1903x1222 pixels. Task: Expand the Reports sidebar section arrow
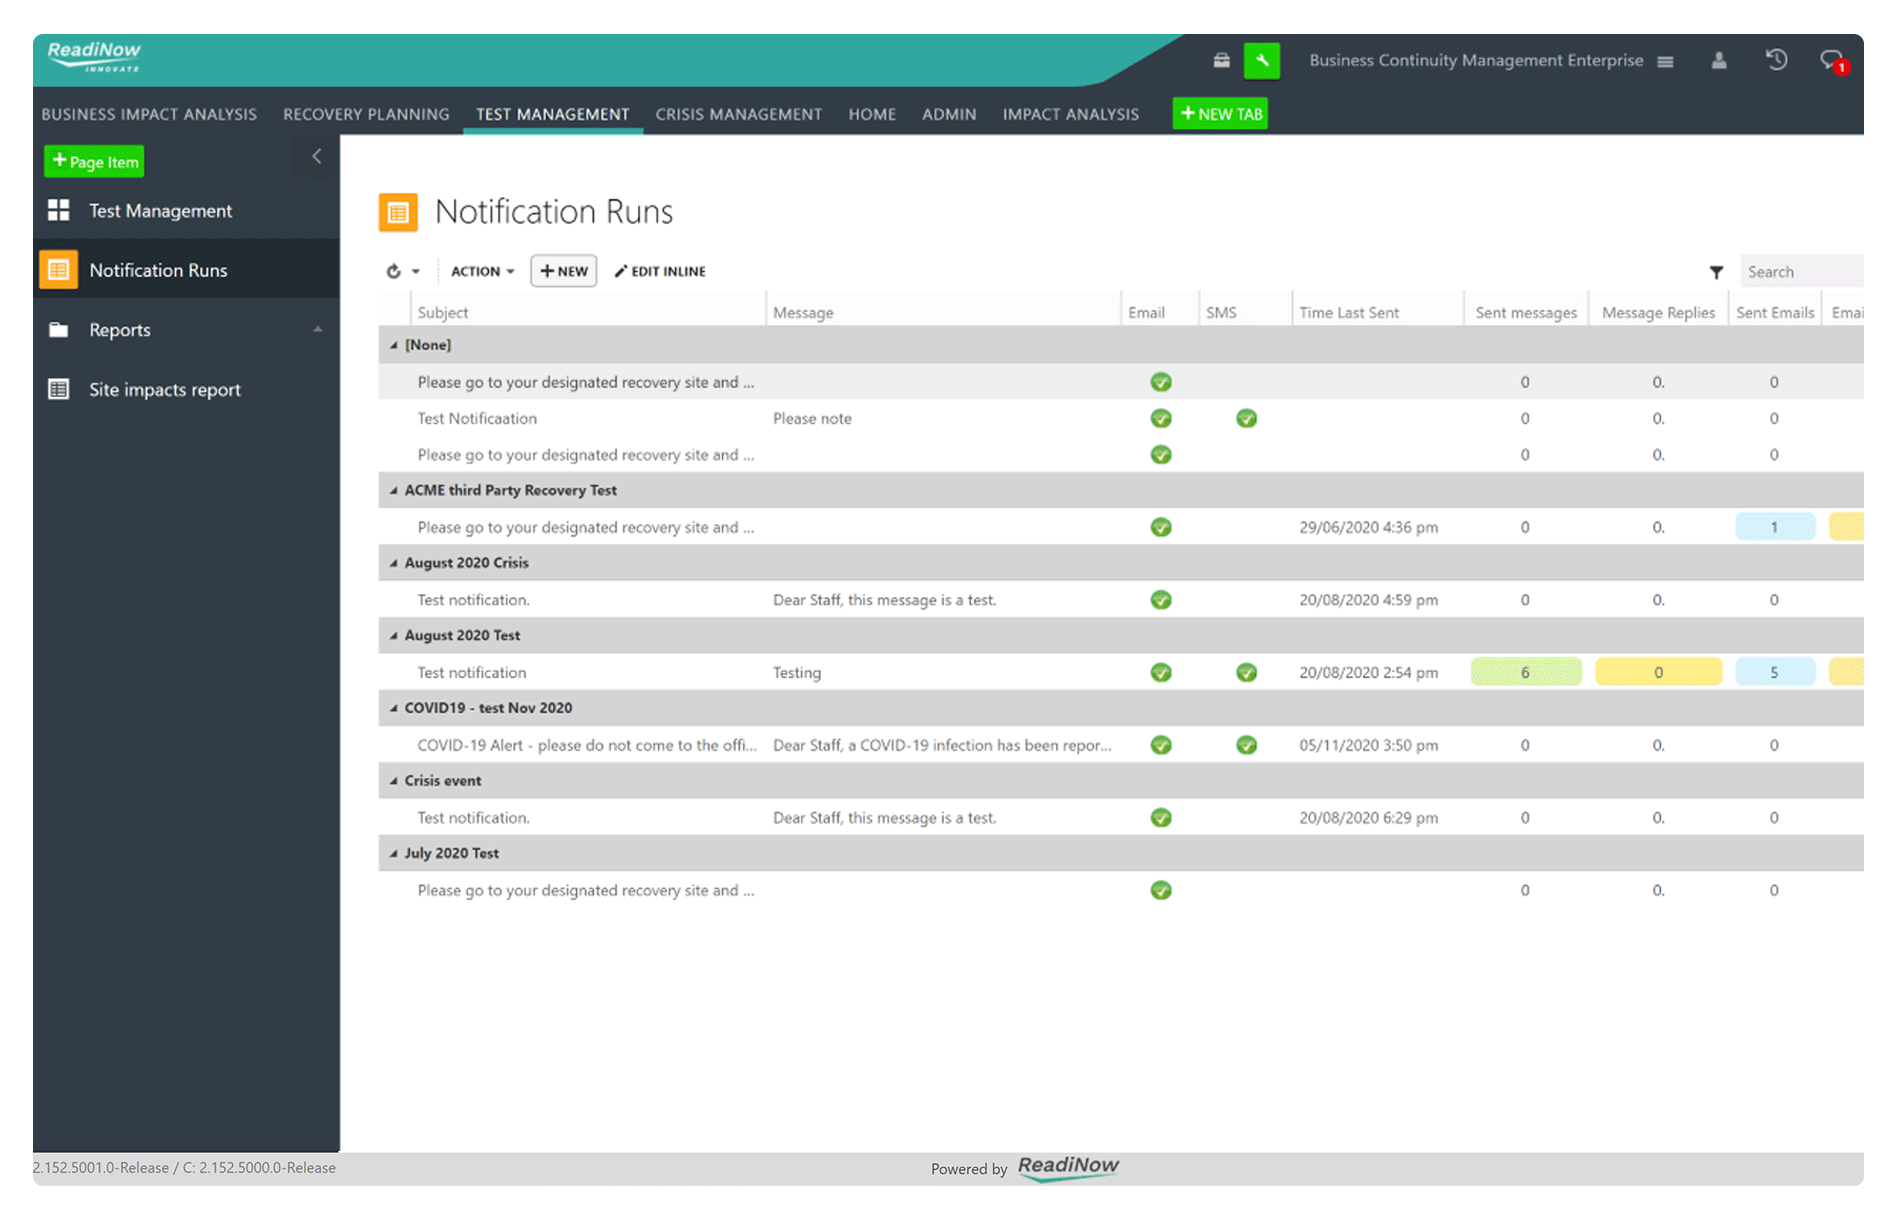[318, 329]
